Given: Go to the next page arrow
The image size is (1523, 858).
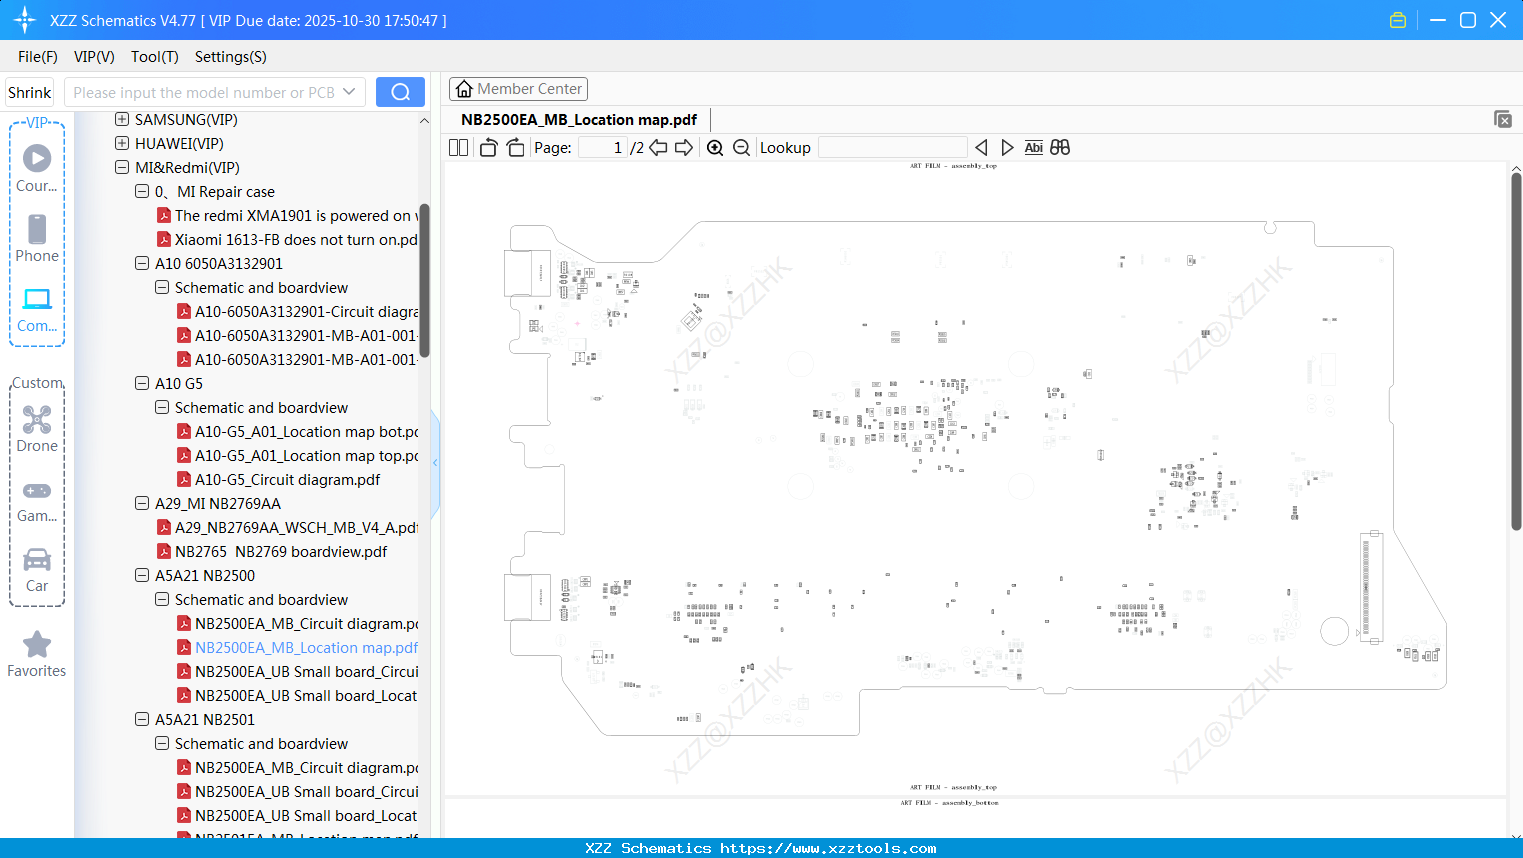Looking at the screenshot, I should pos(684,148).
